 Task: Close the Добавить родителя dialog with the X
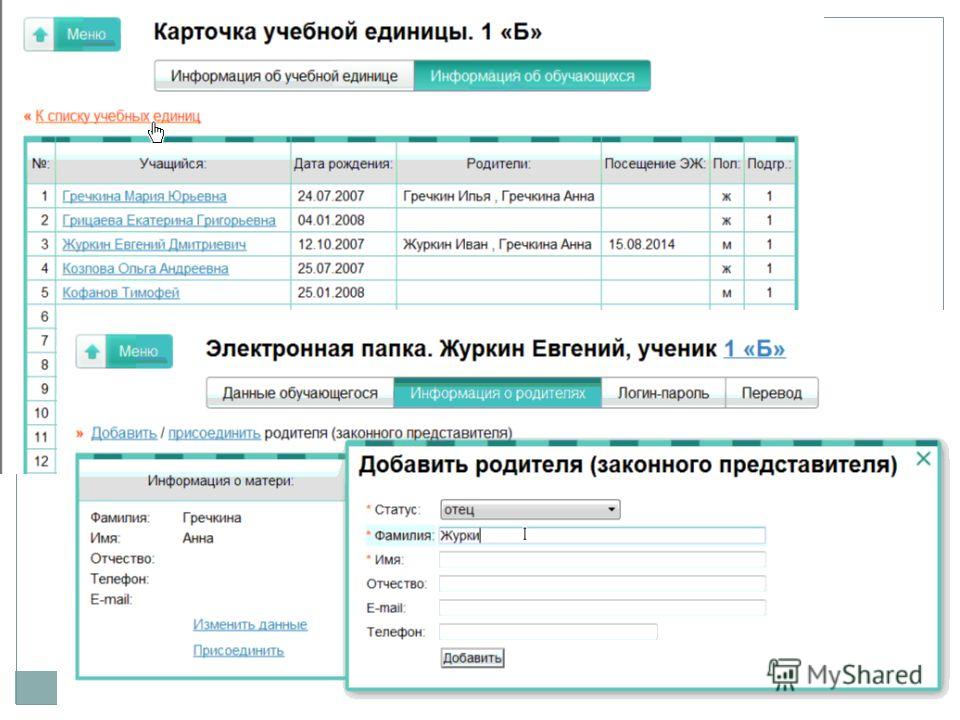923,458
